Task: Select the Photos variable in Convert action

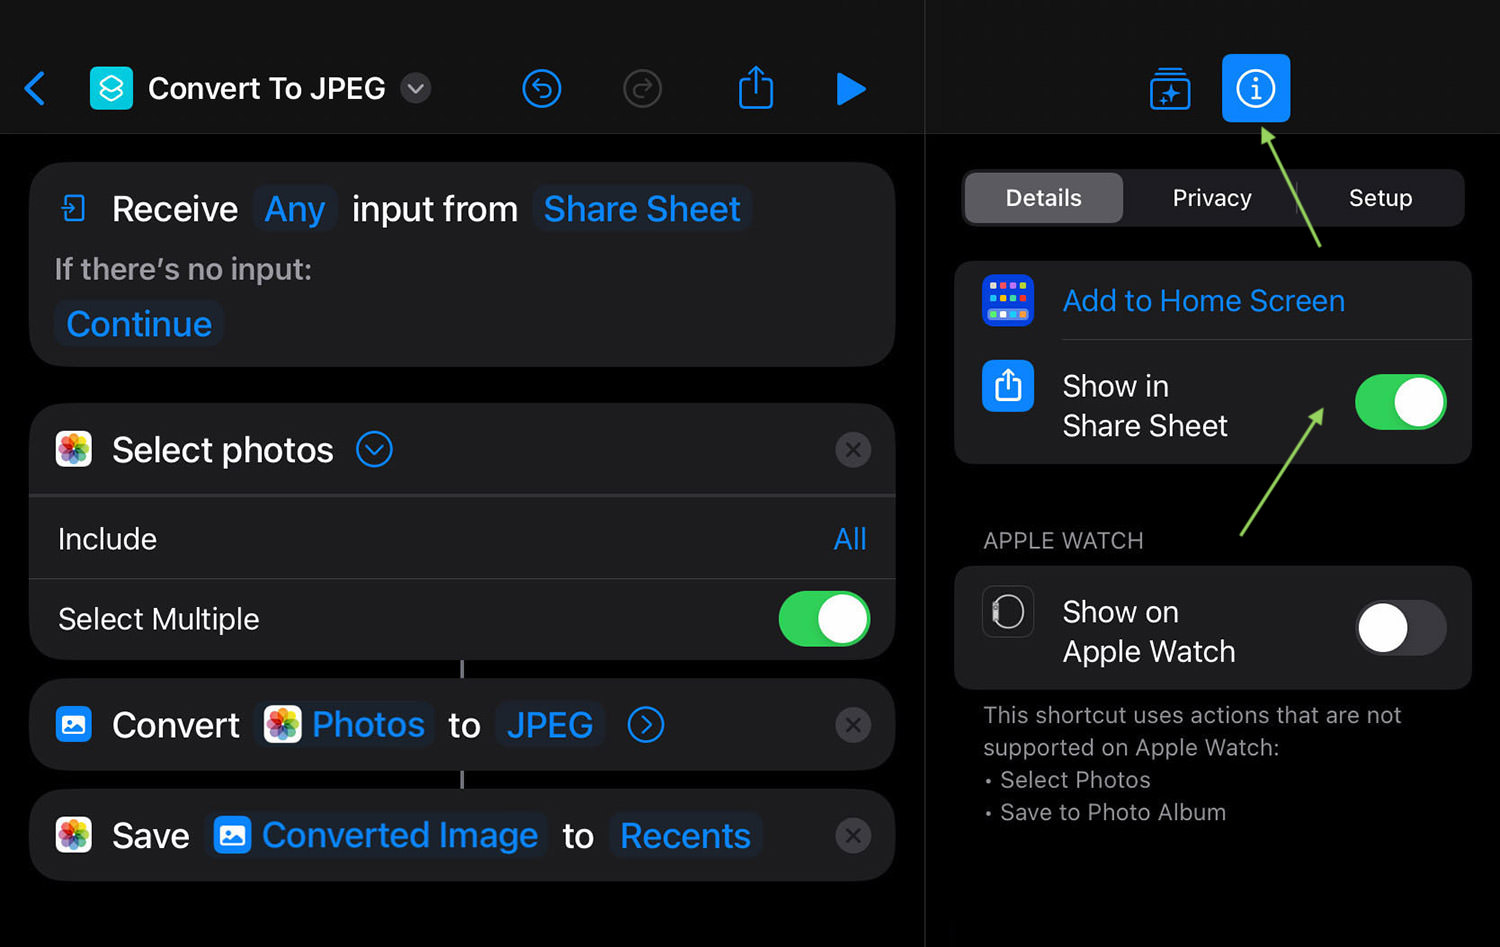Action: (x=345, y=725)
